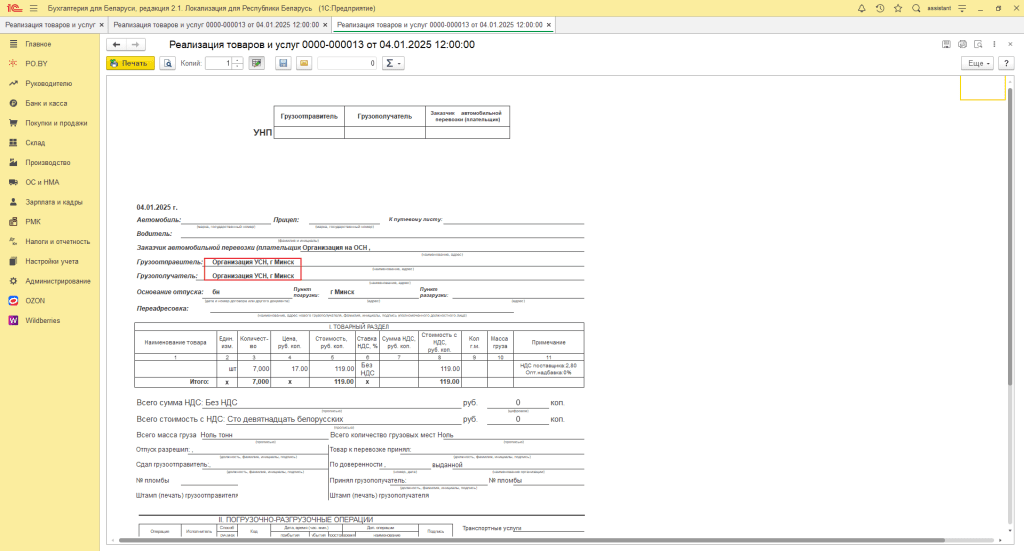Click the РМК cash register icon
The width and height of the screenshot is (1024, 551).
click(13, 221)
